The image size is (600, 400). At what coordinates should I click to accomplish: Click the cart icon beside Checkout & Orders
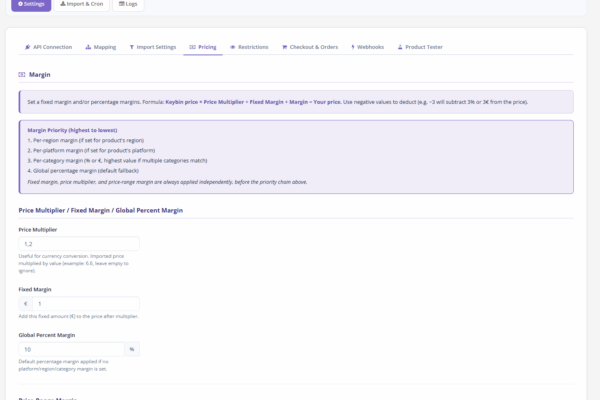point(285,47)
